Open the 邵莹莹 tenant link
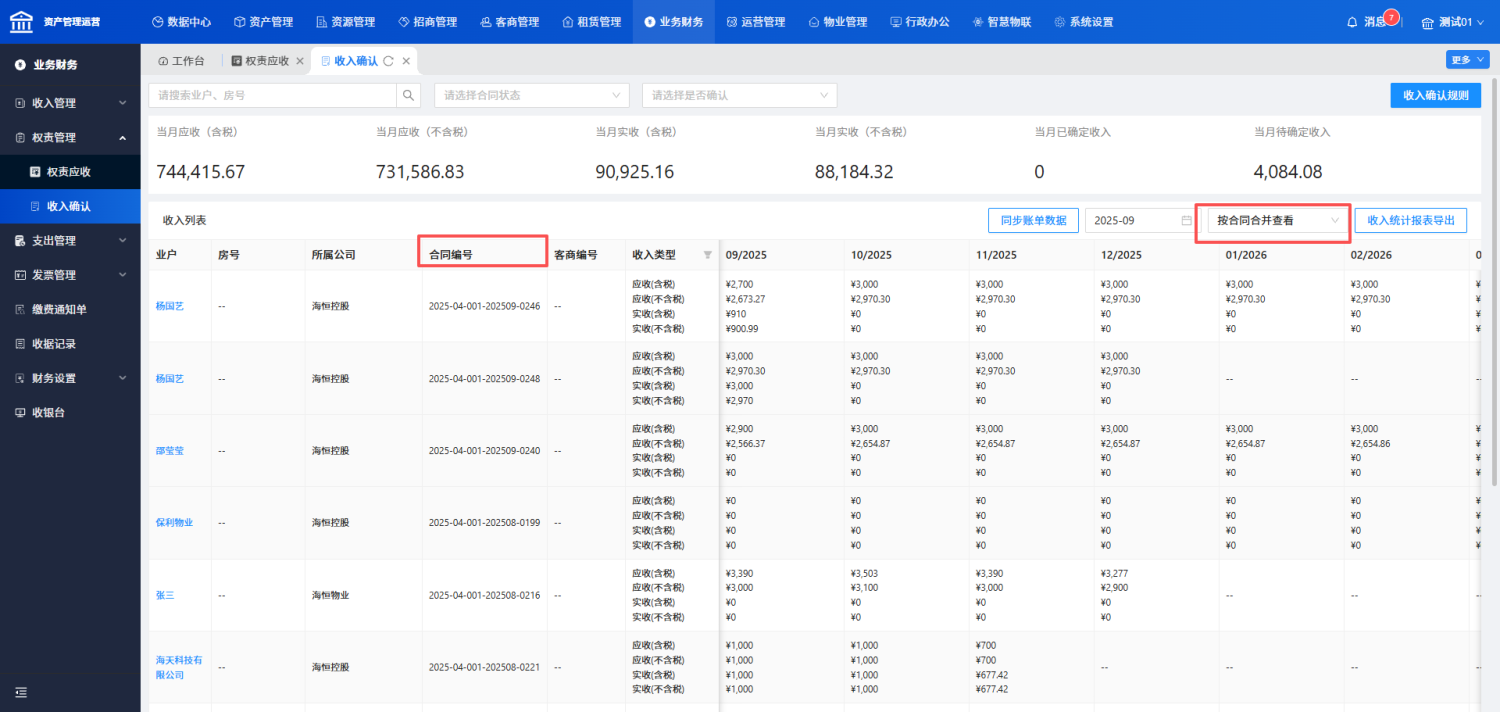The width and height of the screenshot is (1500, 712). tap(170, 451)
